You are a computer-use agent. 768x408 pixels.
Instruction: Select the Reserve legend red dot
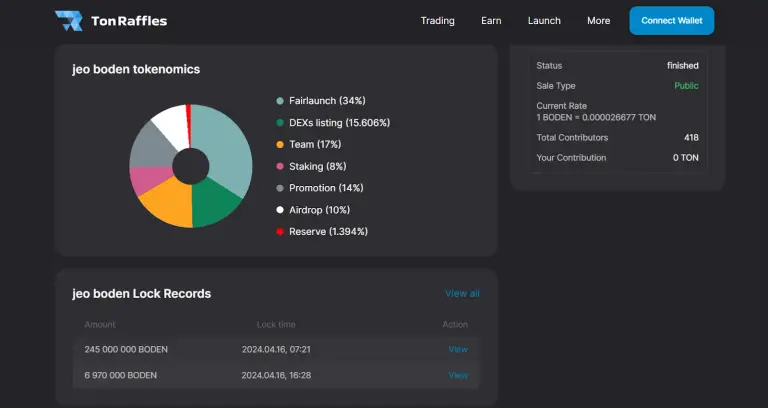[x=280, y=232]
